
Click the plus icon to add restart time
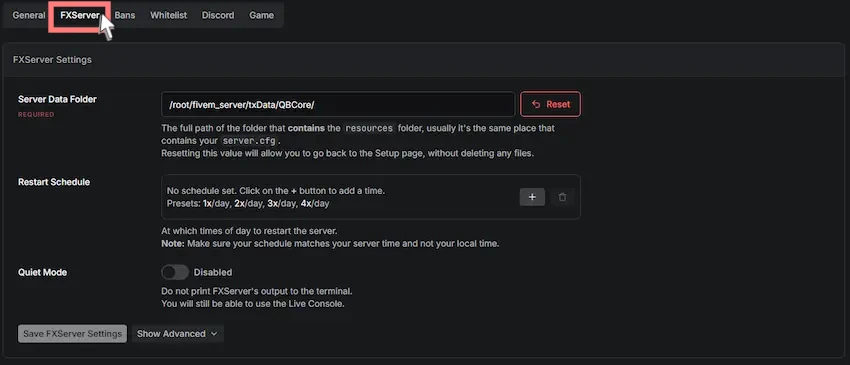click(532, 197)
